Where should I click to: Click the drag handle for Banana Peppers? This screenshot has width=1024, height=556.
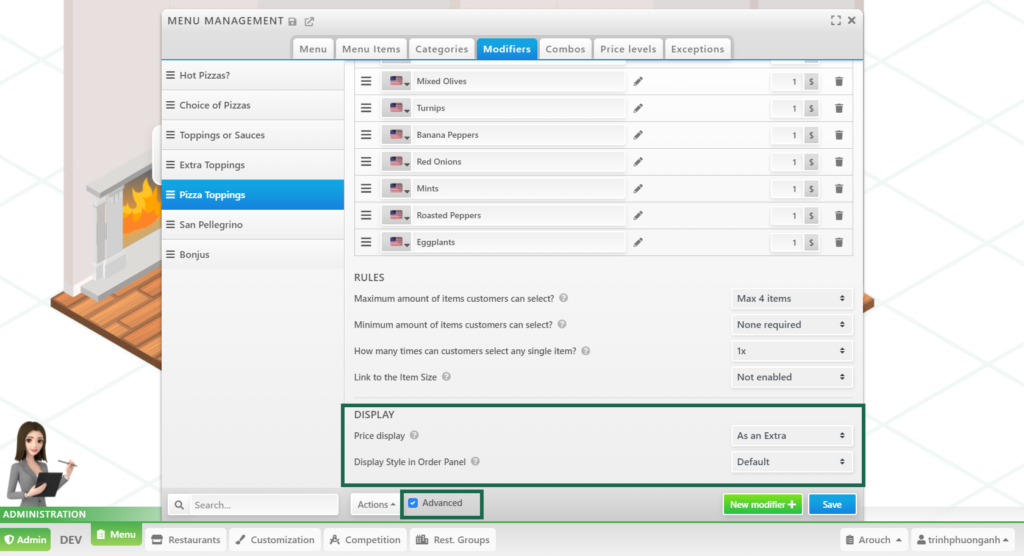pyautogui.click(x=366, y=135)
